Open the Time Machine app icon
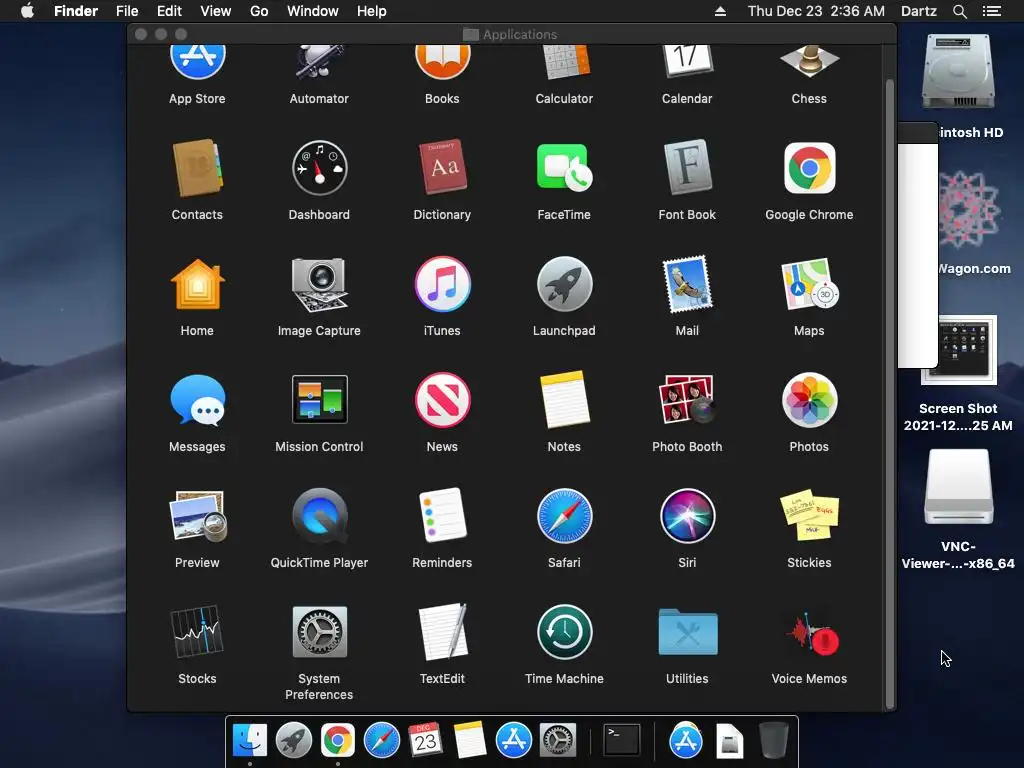Screen dimensions: 1024x768 point(564,632)
